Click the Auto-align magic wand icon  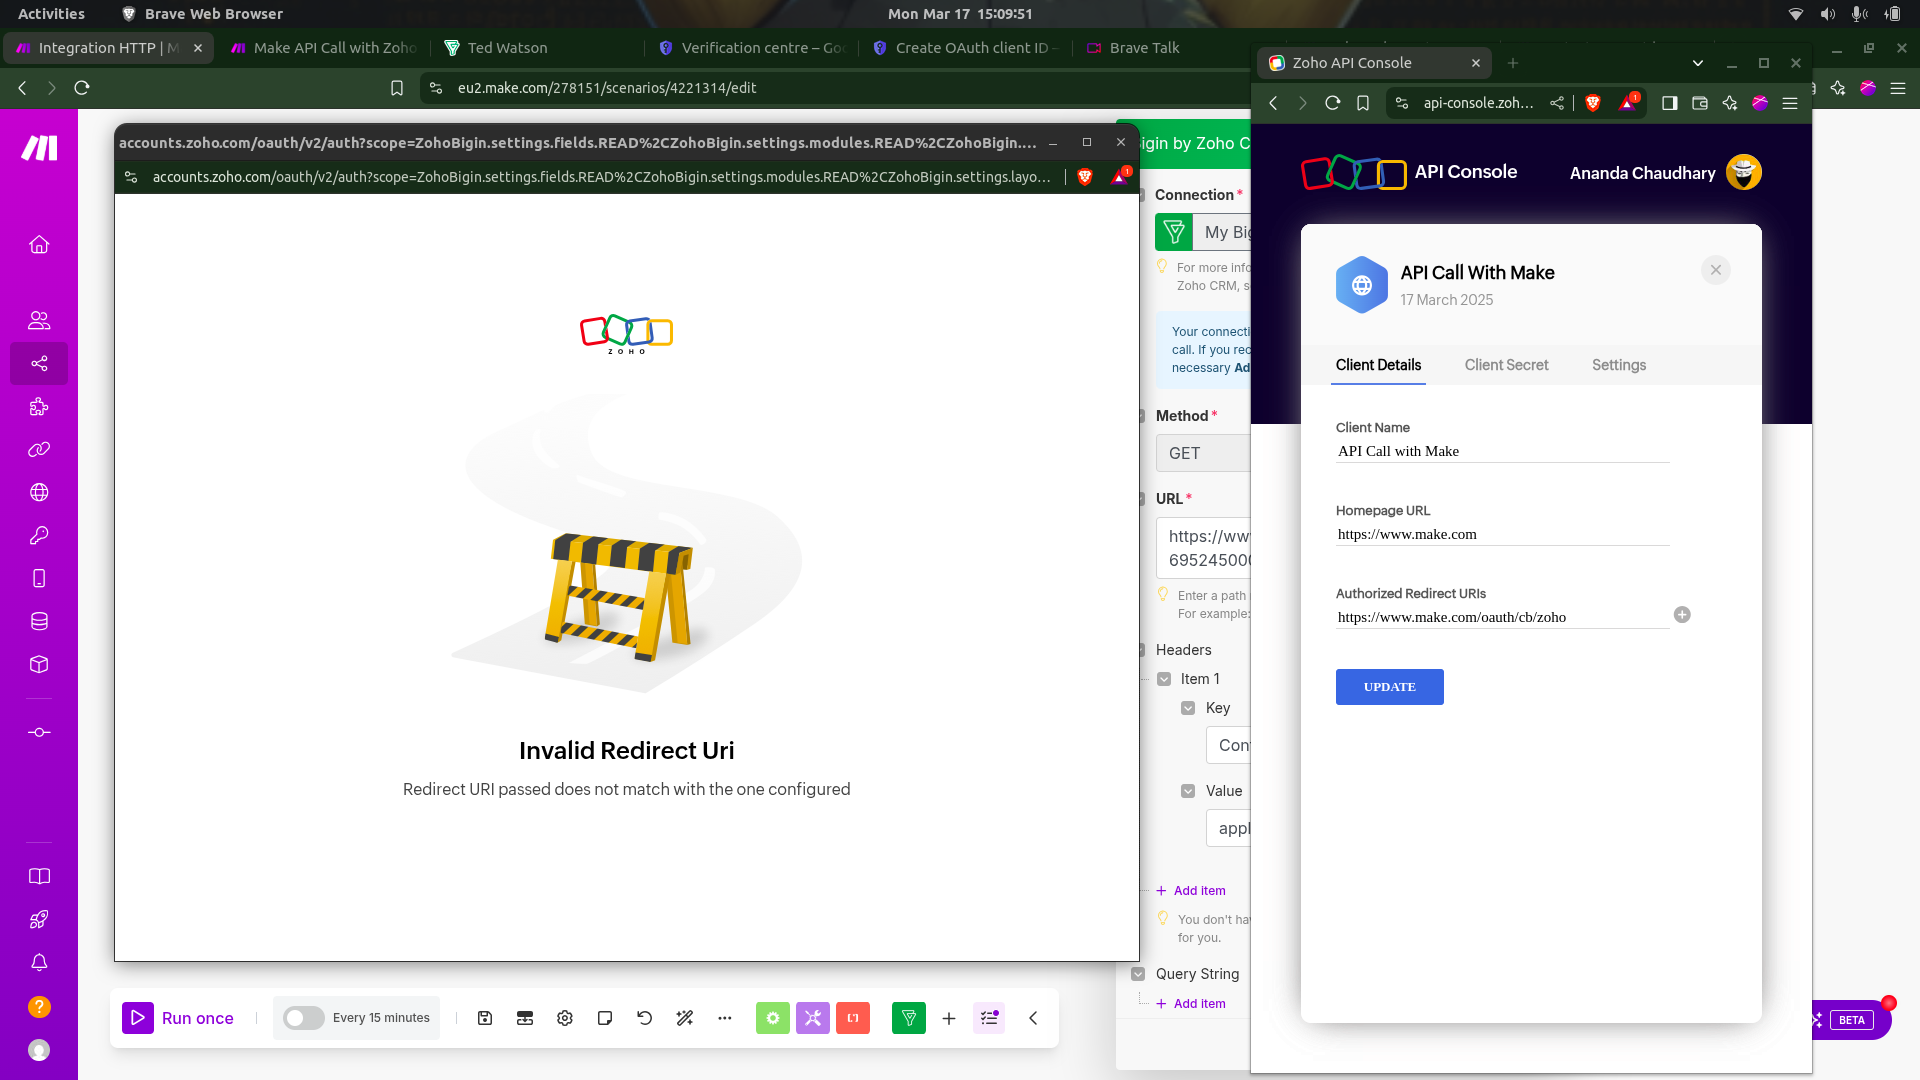(685, 1018)
